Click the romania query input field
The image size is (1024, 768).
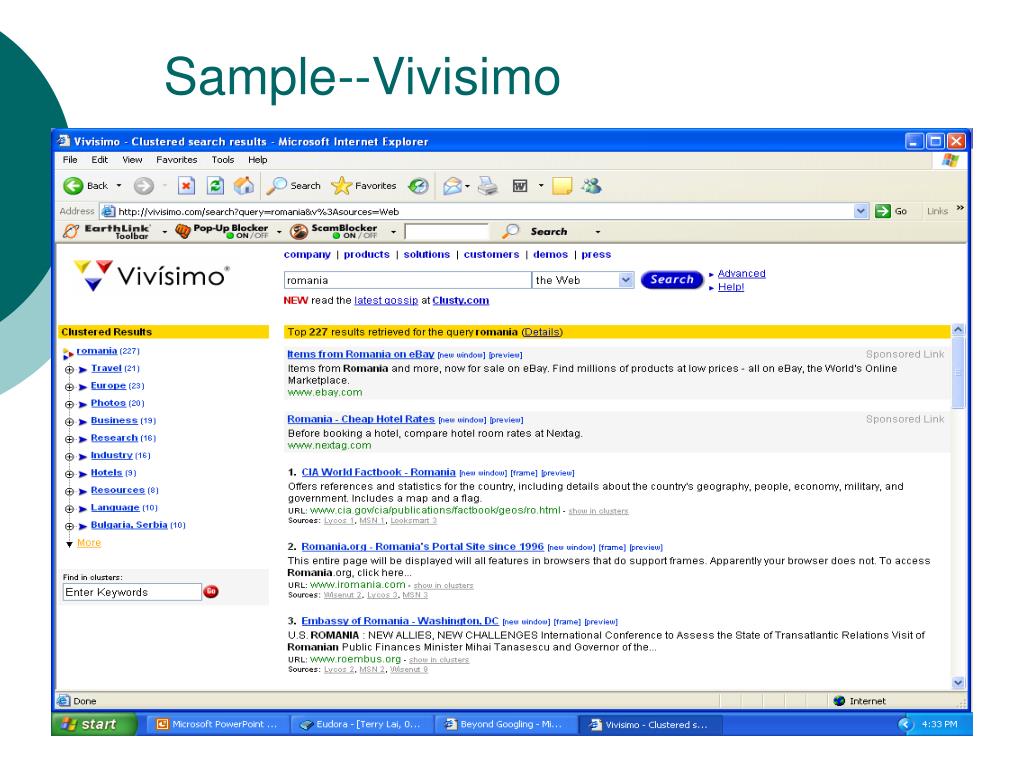[408, 280]
